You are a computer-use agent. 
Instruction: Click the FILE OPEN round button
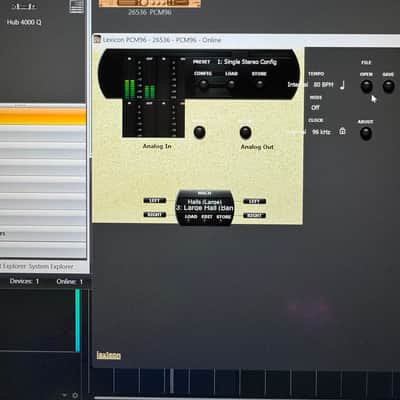click(x=367, y=86)
